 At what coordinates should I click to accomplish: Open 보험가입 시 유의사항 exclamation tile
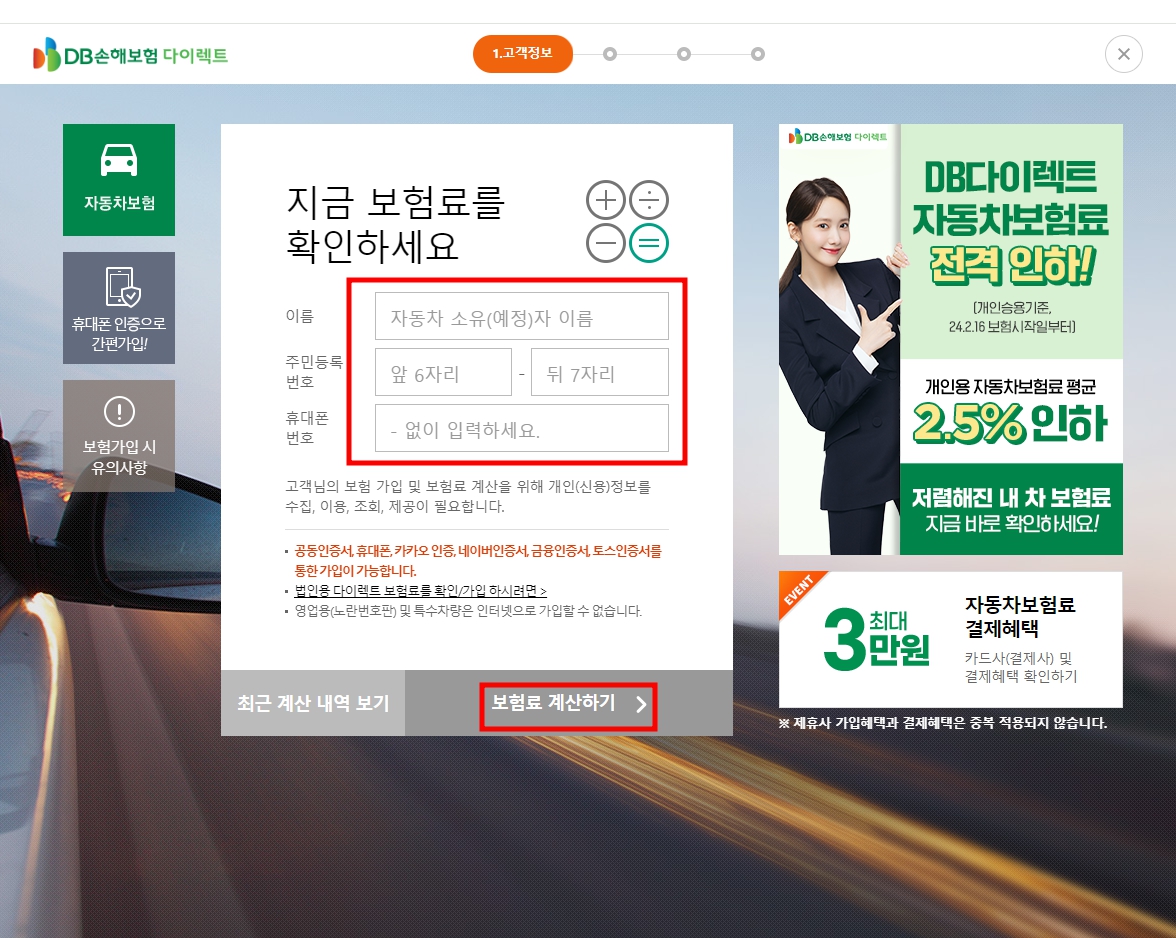pyautogui.click(x=118, y=436)
